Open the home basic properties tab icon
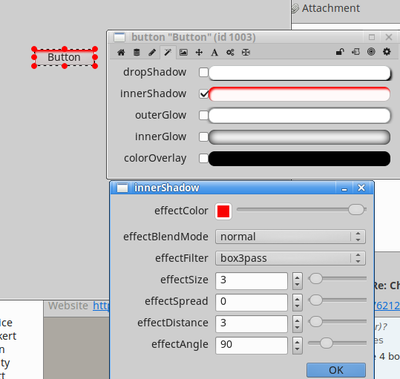Viewport: 400px width, 379px height. [121, 52]
